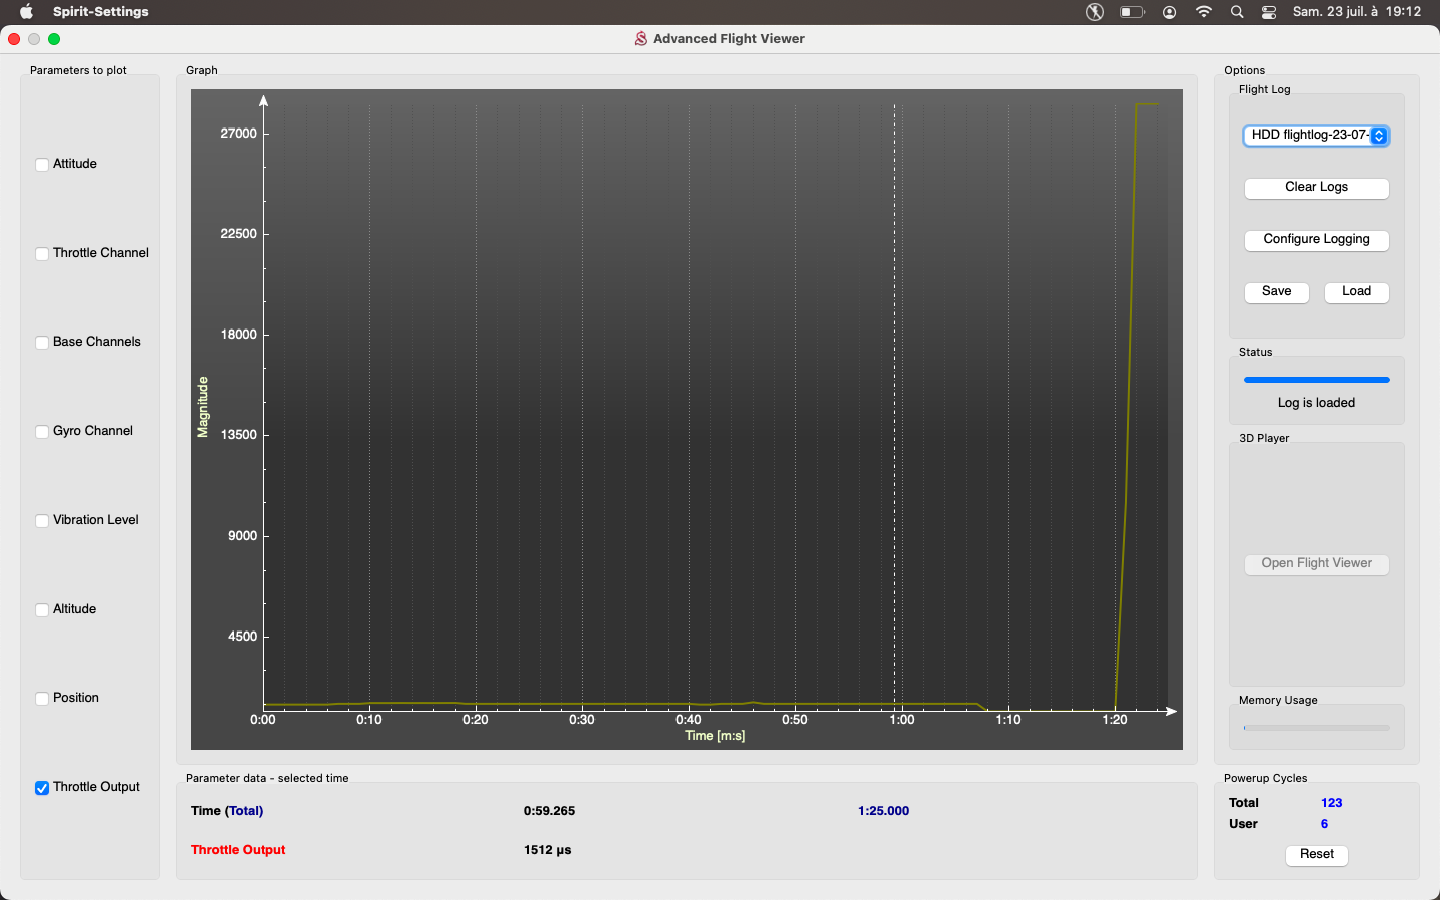Enable the Attitude checkbox
The width and height of the screenshot is (1440, 900).
[x=42, y=165]
